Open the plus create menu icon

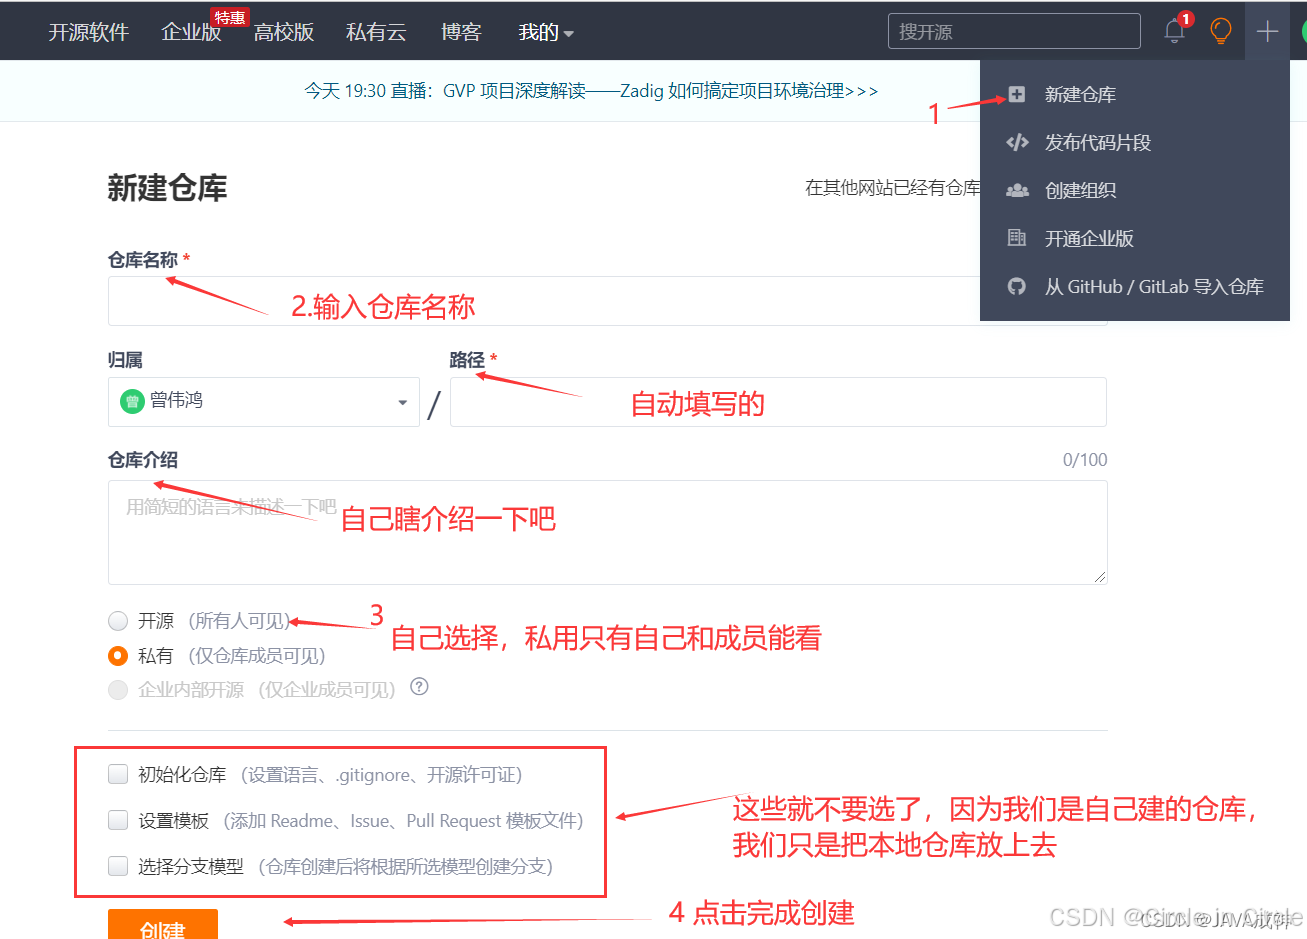click(1267, 31)
